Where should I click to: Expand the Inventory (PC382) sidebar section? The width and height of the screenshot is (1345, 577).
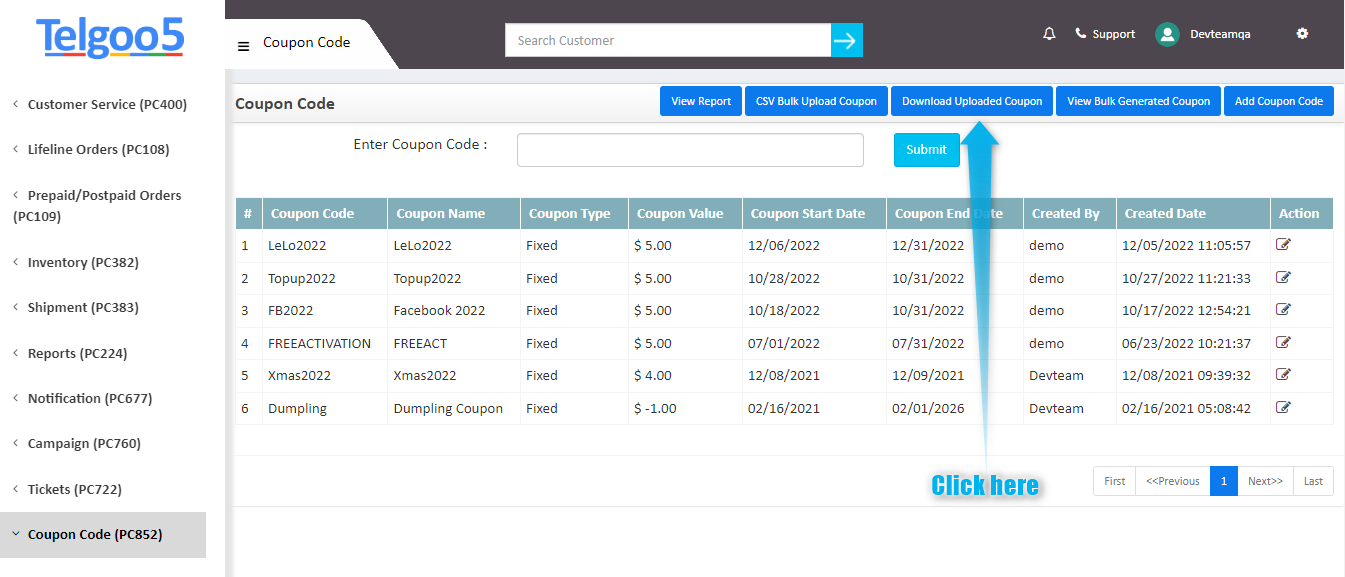[75, 262]
